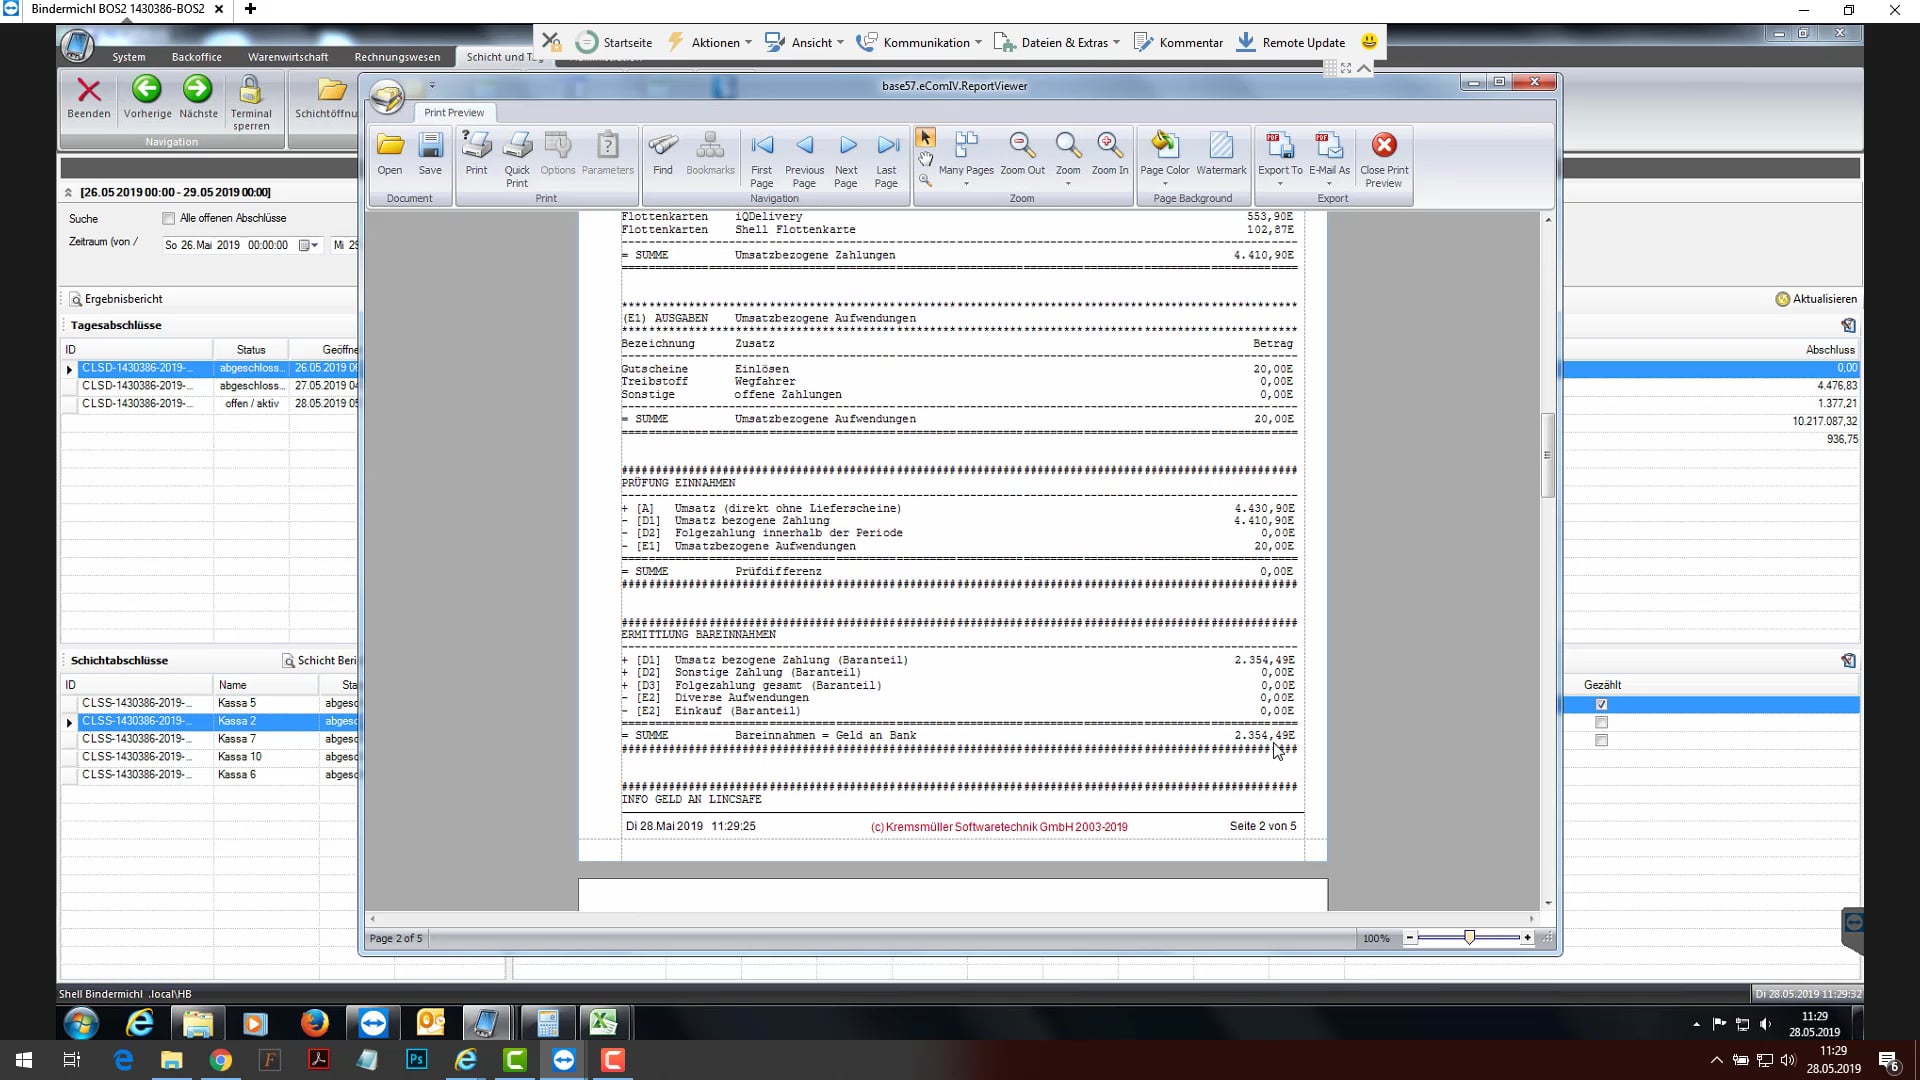
Task: Enable Alle offenen Abschlüsse checkbox
Action: 169,218
